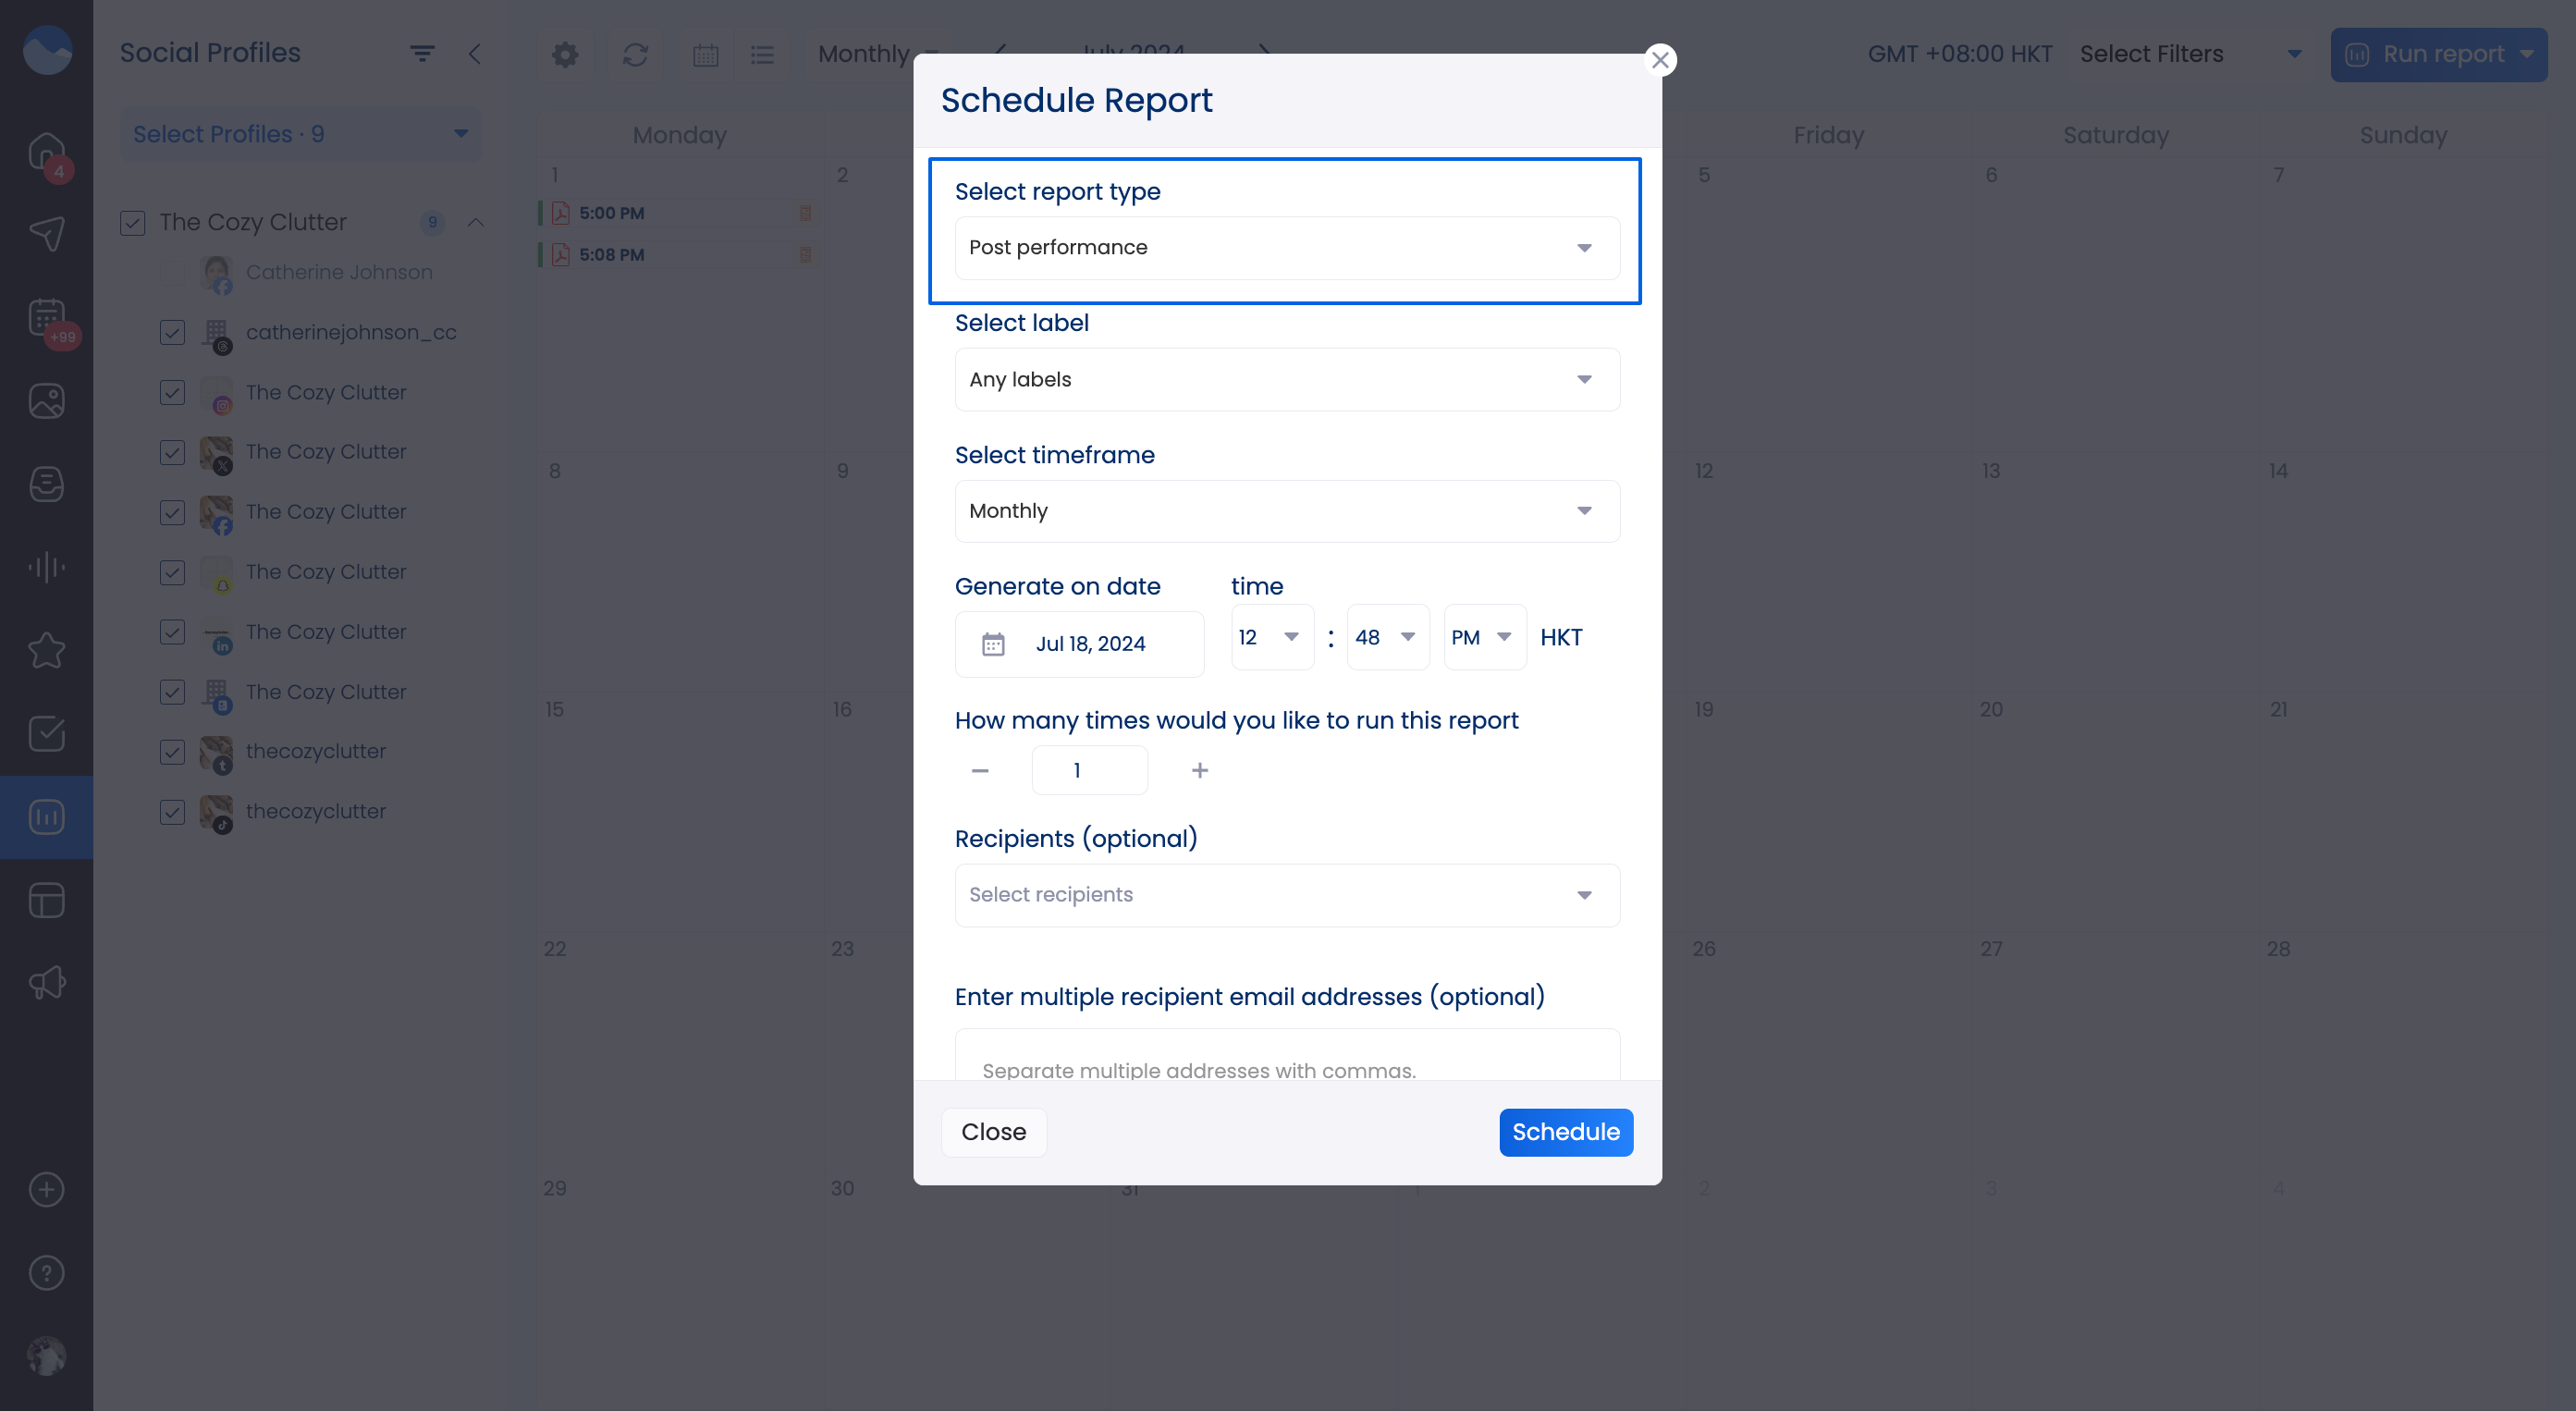The height and width of the screenshot is (1411, 2576).
Task: Open the Publishing paper plane icon
Action: pos(46,233)
